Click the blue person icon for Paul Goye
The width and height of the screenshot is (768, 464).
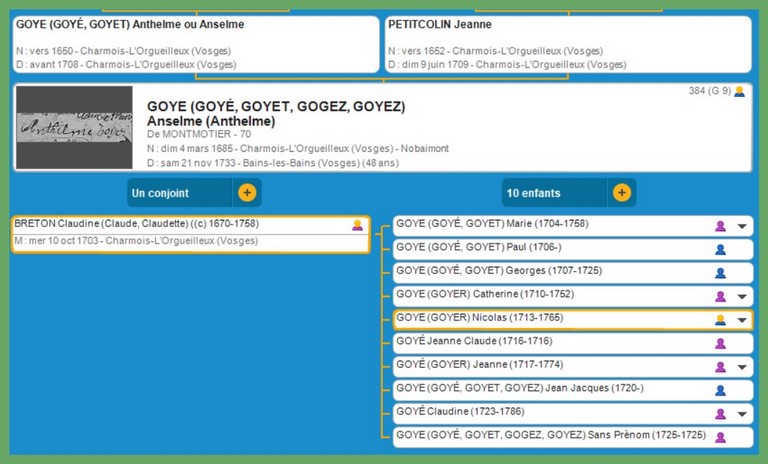[x=720, y=250]
